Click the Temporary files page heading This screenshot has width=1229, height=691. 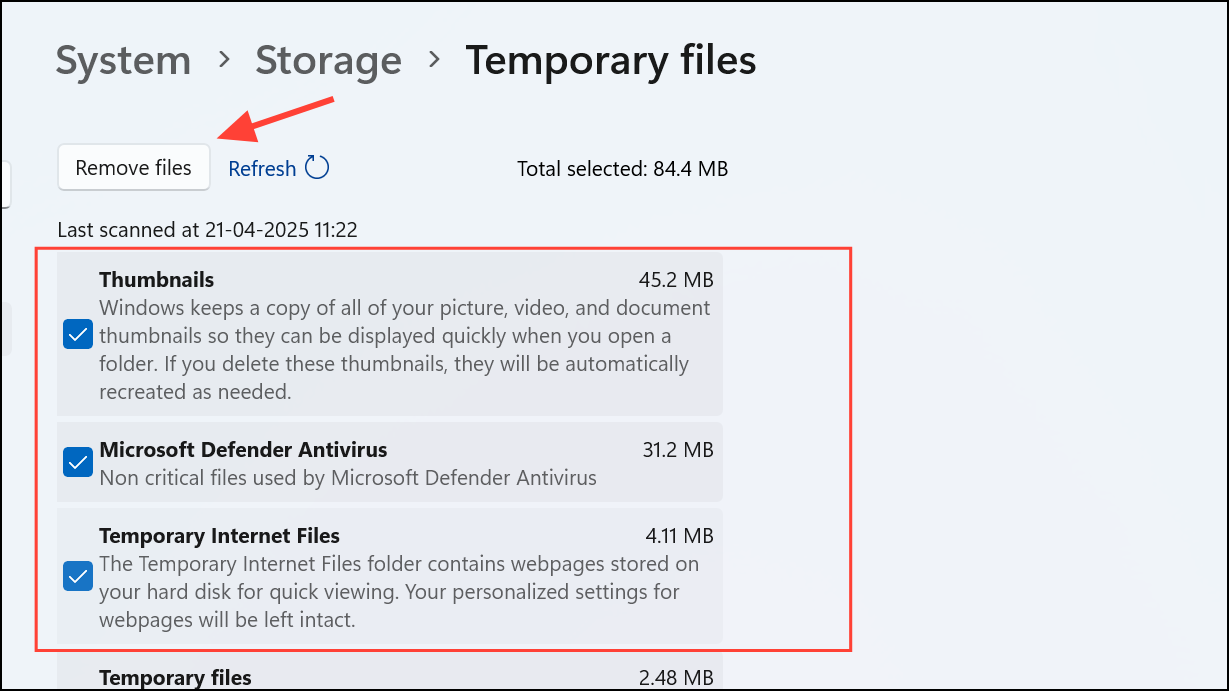coord(611,60)
